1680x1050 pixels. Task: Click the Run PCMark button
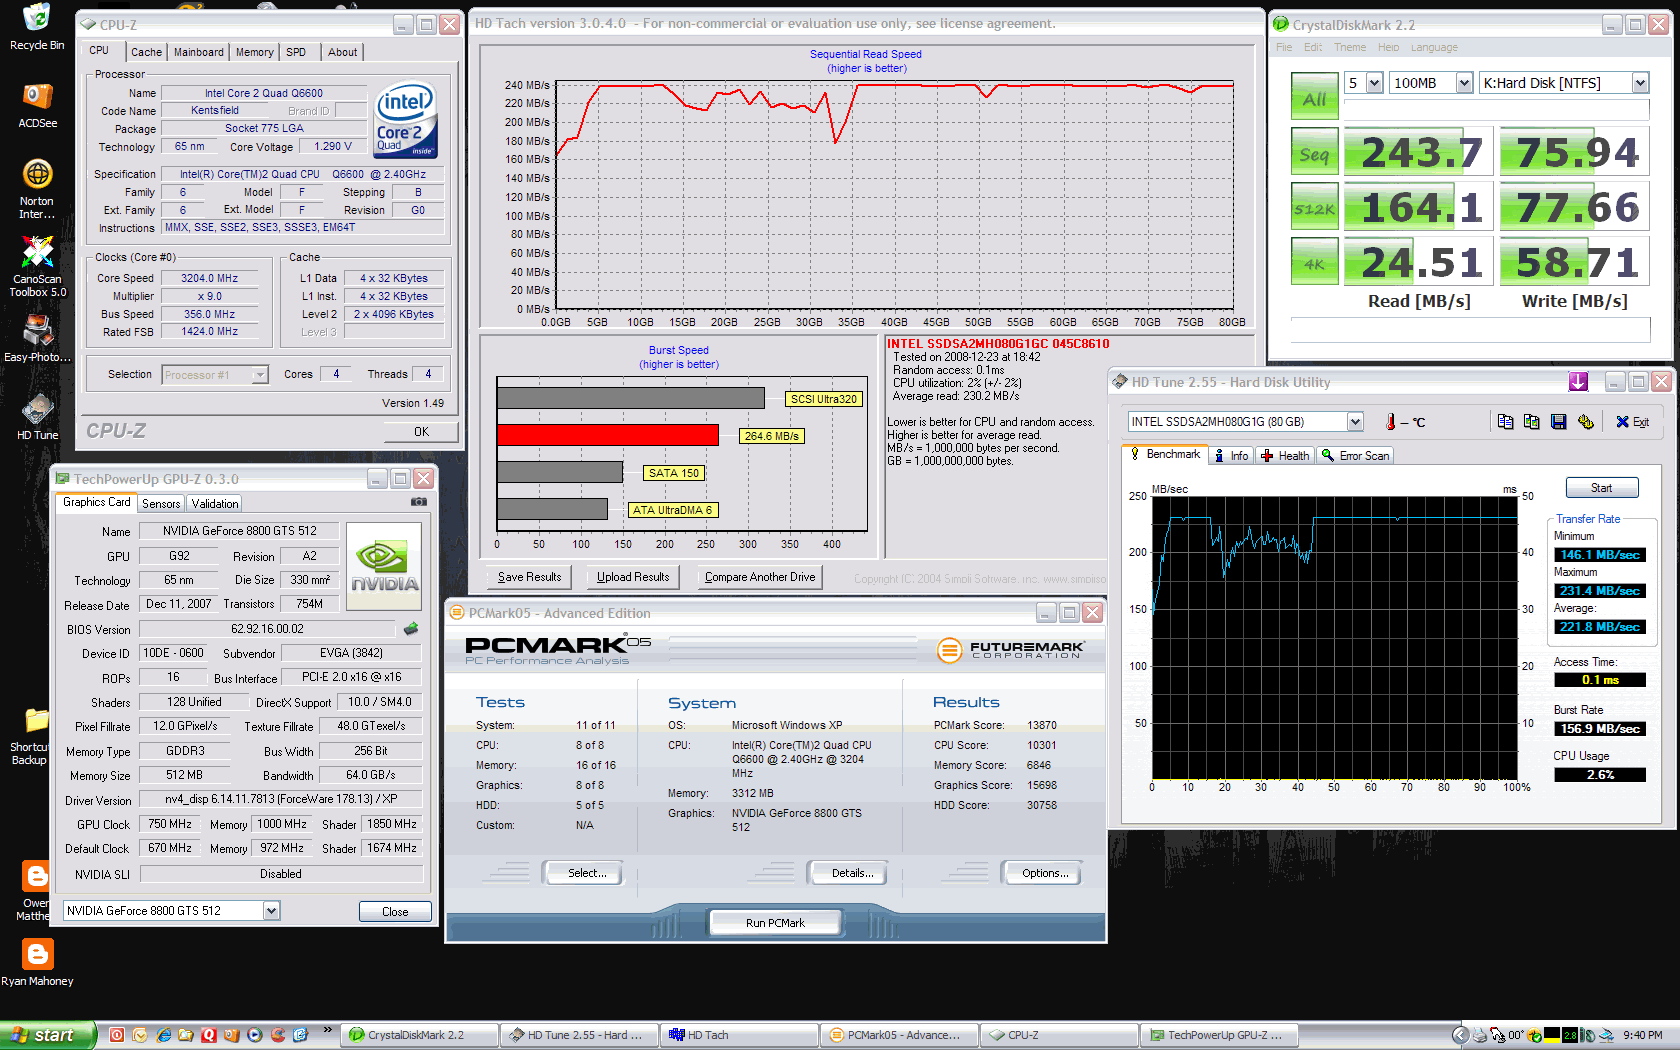point(775,923)
